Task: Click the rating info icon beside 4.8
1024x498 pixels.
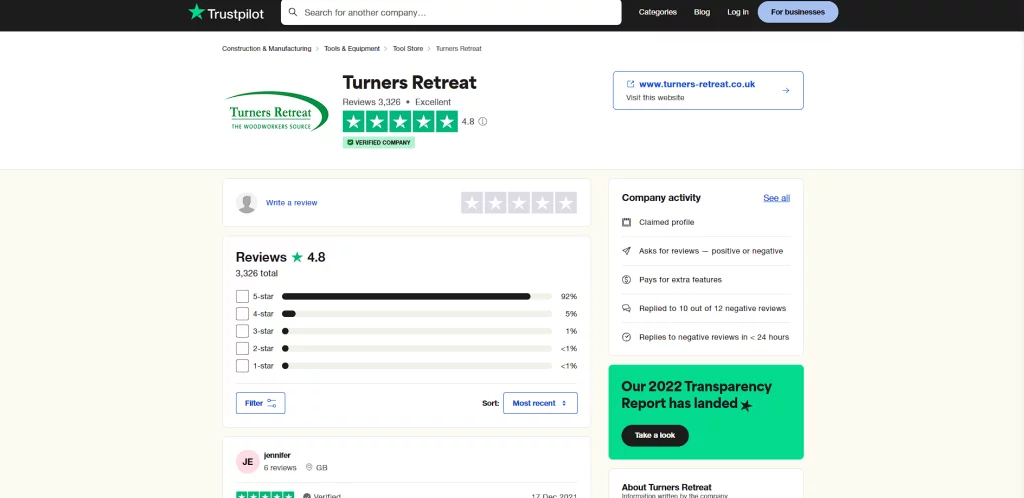Action: click(483, 122)
